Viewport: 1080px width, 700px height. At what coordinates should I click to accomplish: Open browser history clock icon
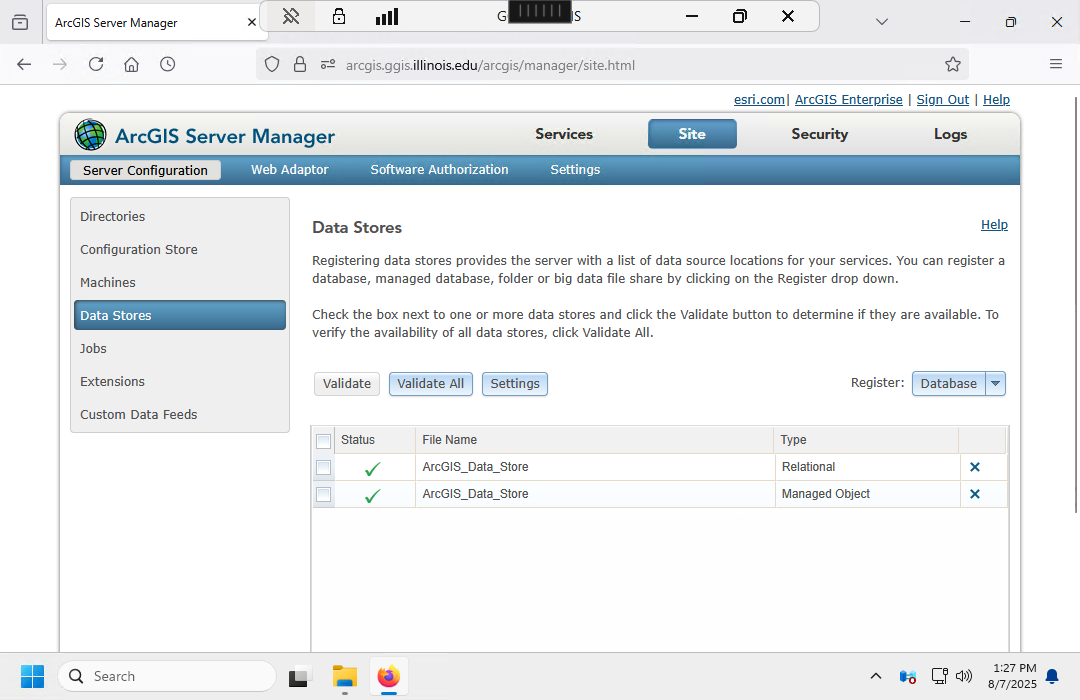click(x=168, y=64)
